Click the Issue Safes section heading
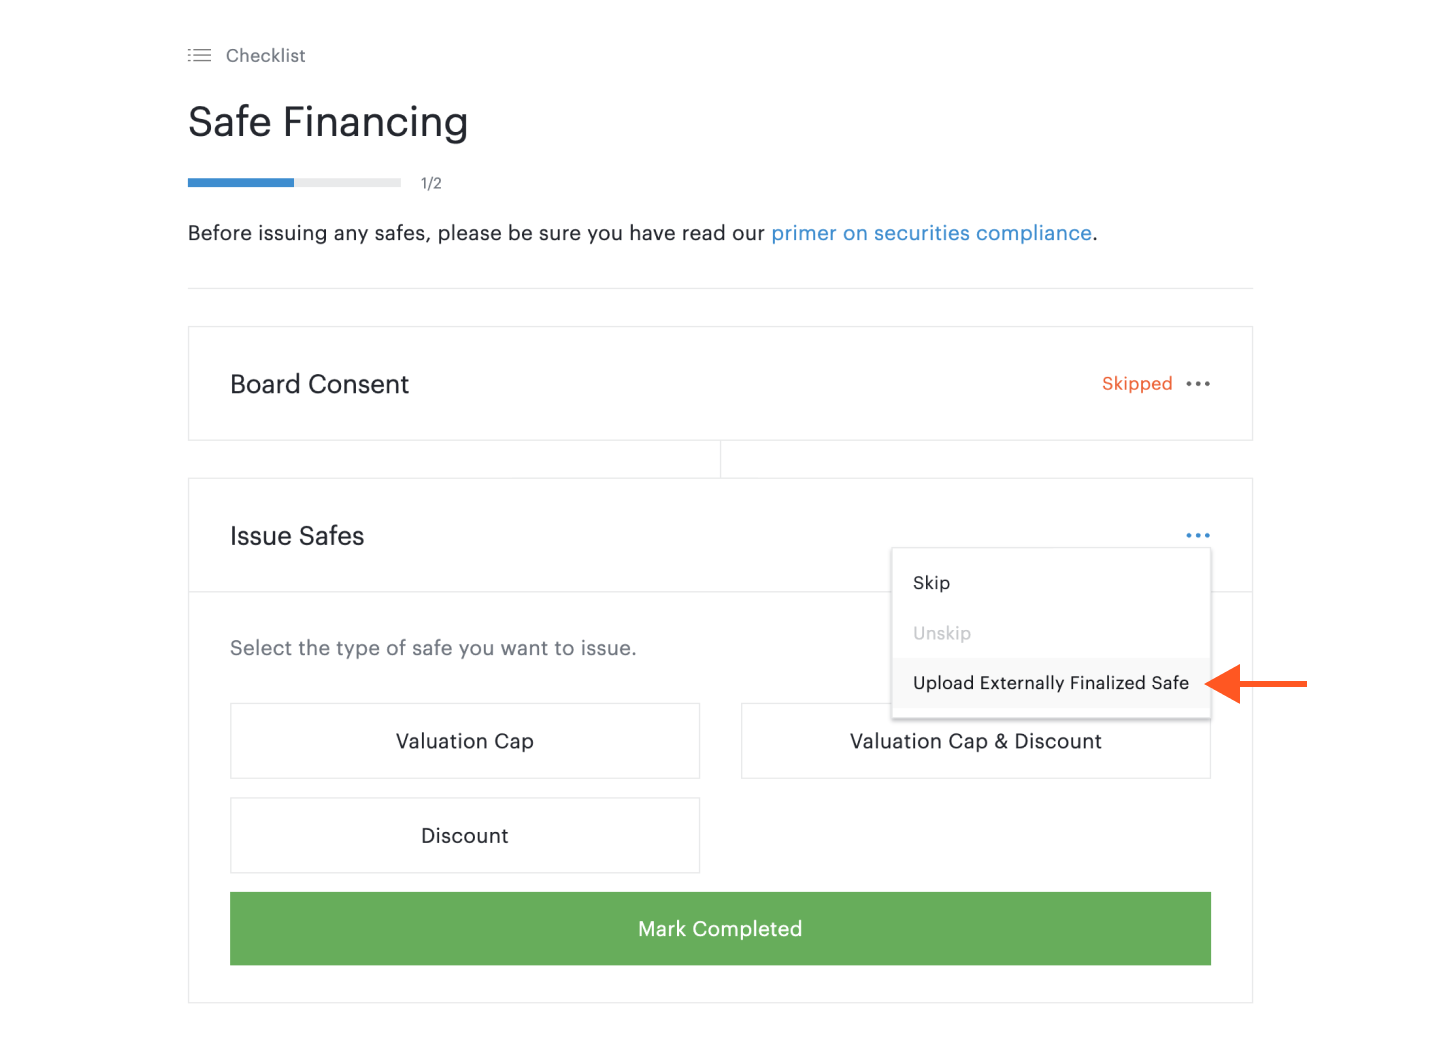Image resolution: width=1440 pixels, height=1038 pixels. pos(297,536)
